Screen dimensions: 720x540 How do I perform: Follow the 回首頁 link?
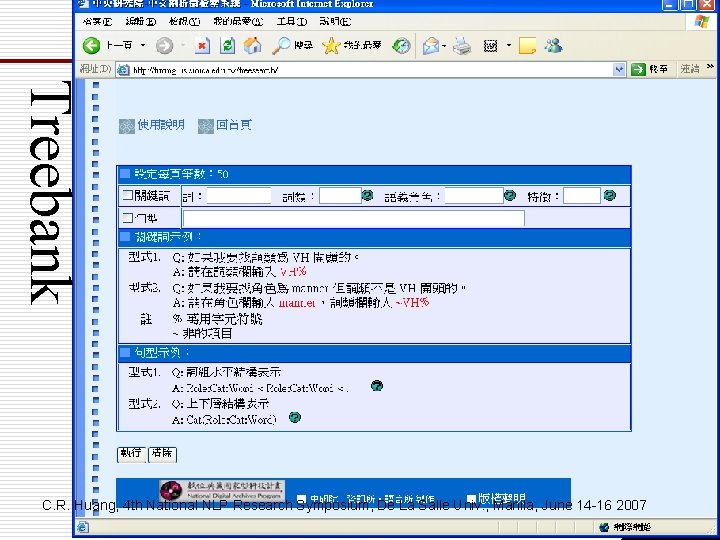click(x=234, y=125)
